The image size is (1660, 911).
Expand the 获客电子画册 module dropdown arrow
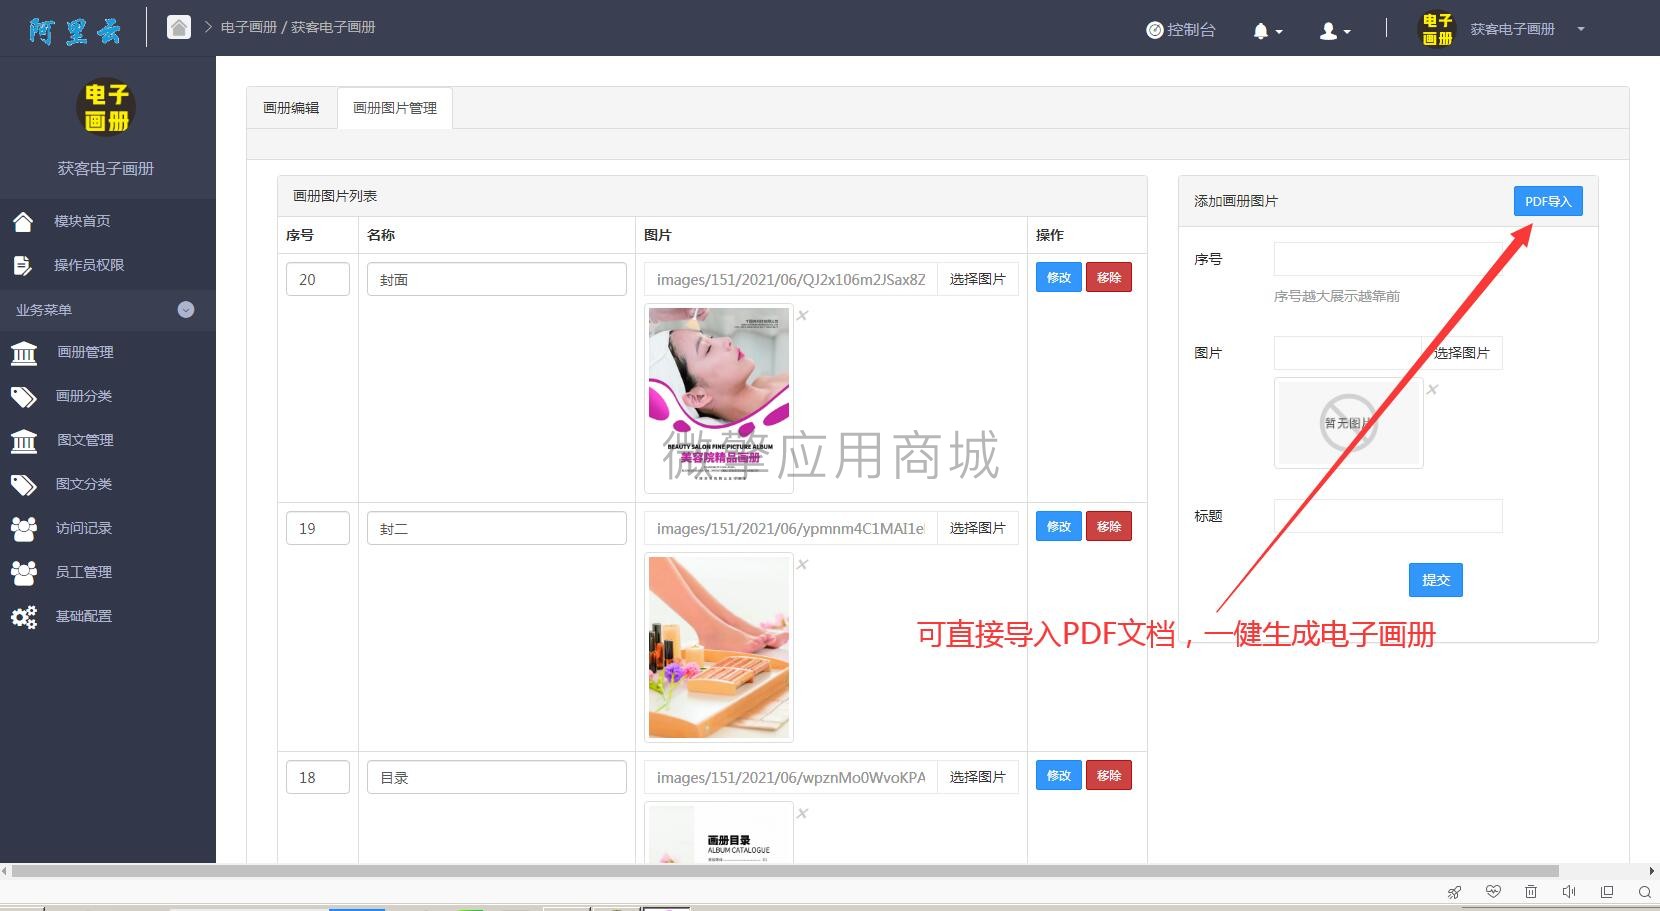pos(1581,29)
